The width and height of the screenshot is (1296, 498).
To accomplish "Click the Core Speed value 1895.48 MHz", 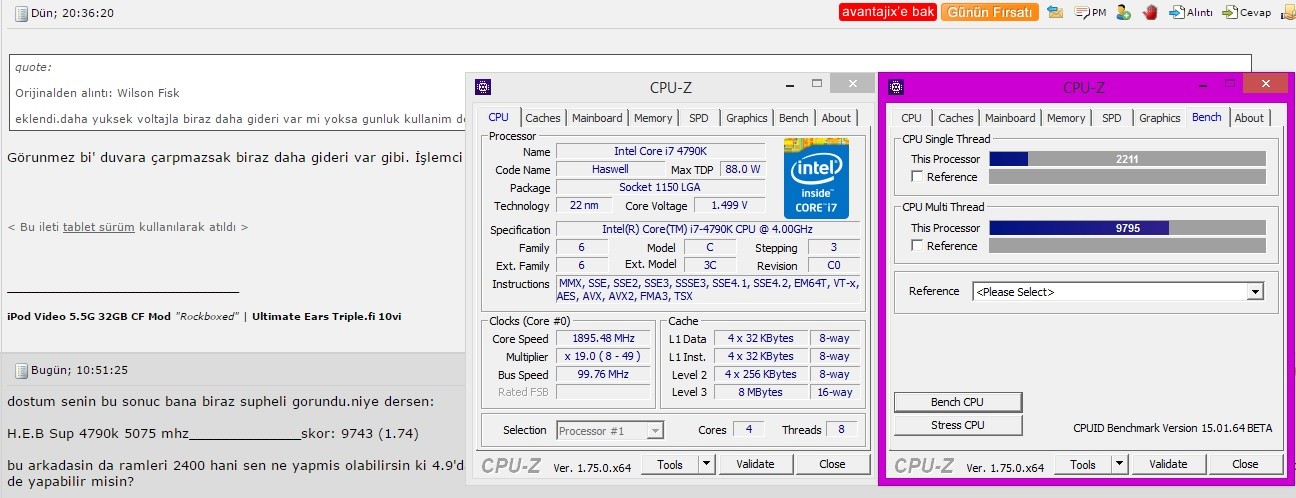I will 601,339.
